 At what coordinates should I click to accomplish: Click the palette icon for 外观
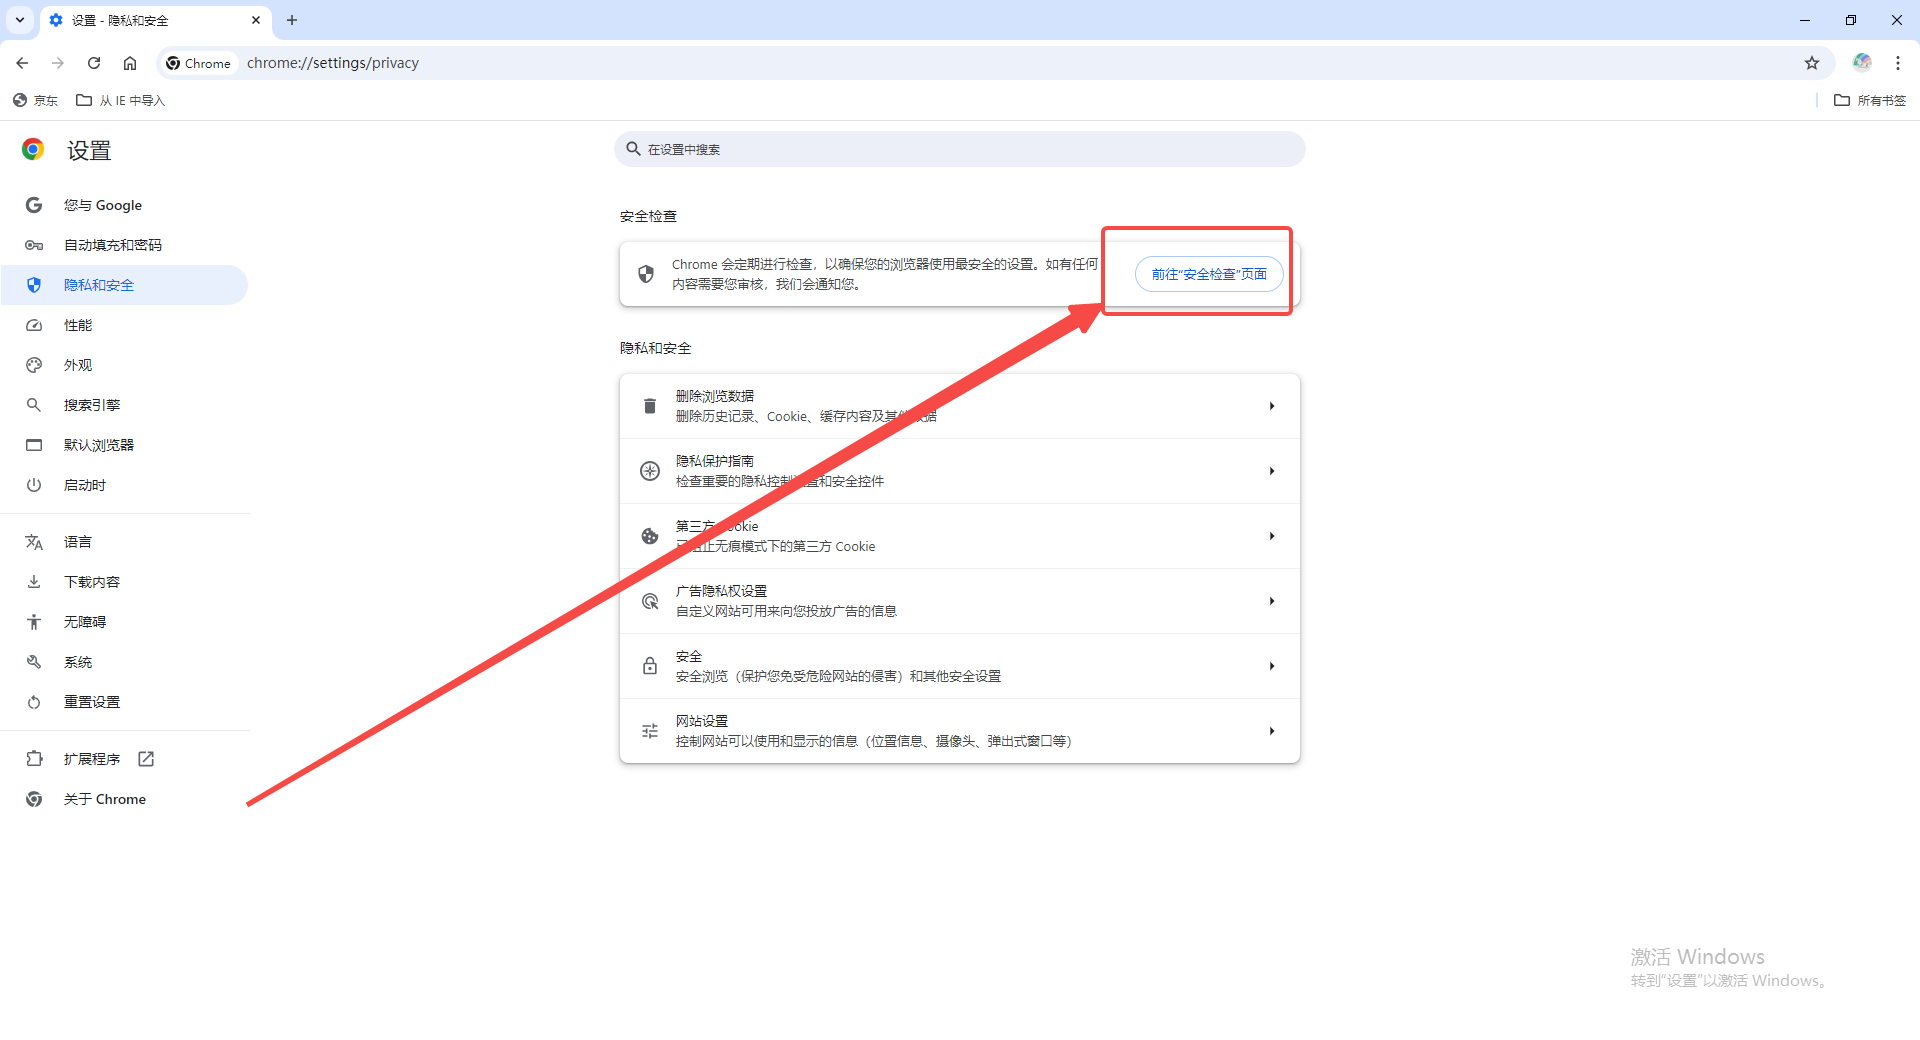tap(34, 365)
